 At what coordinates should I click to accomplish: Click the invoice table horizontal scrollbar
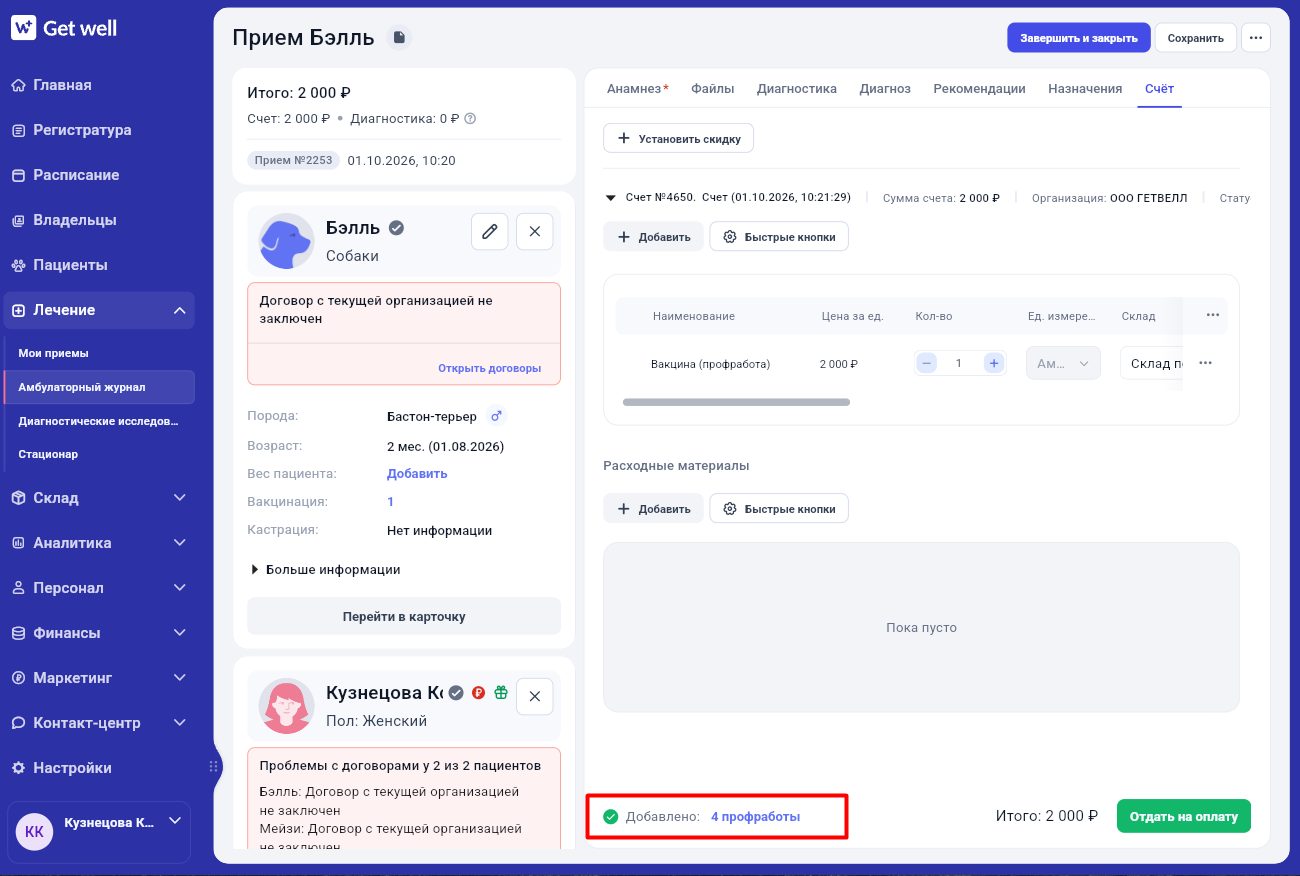click(x=736, y=402)
